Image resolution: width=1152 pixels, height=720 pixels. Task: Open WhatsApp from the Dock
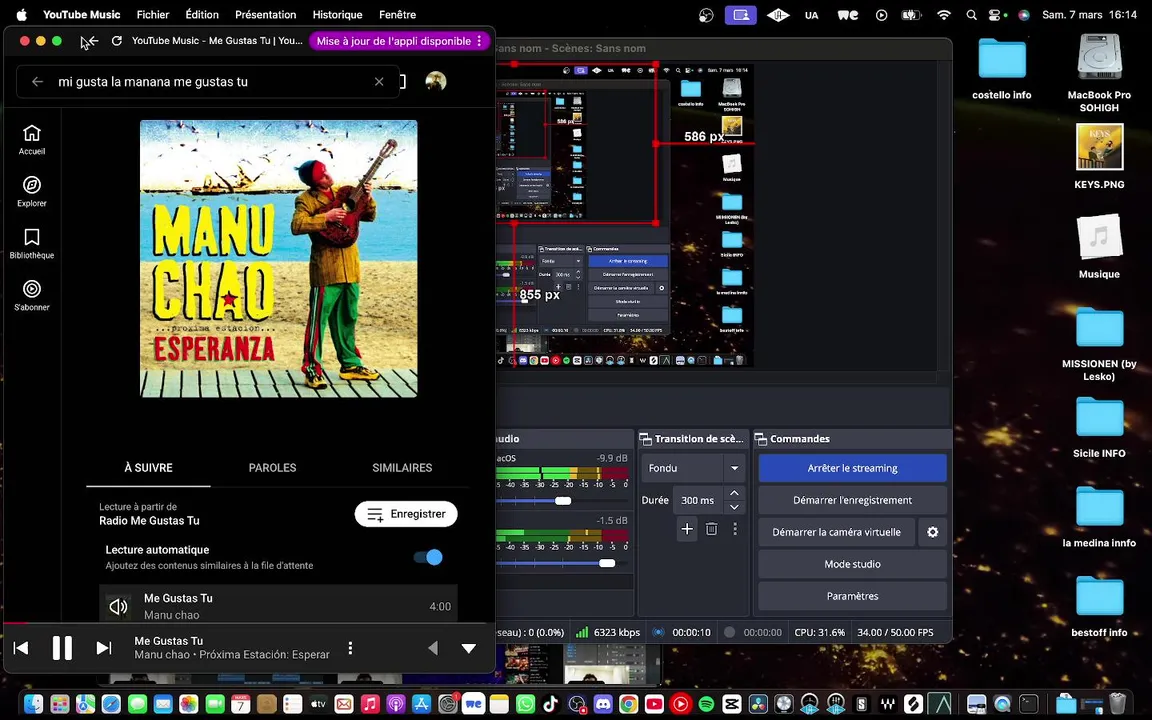pyautogui.click(x=525, y=704)
